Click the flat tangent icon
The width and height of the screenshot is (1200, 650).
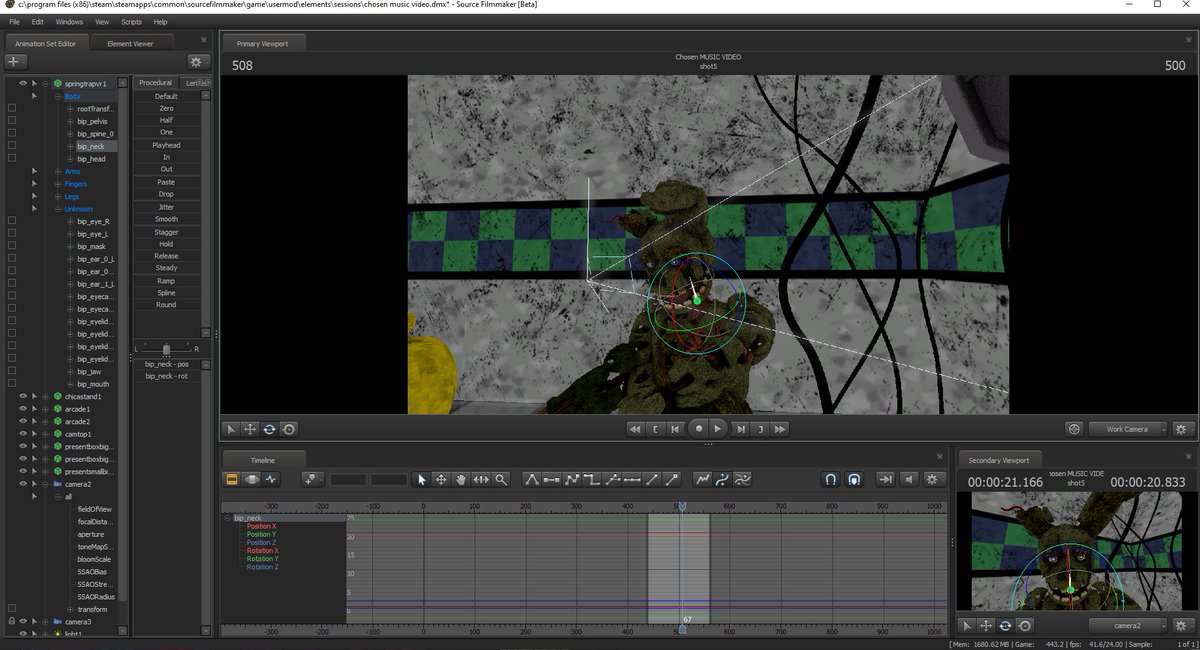(552, 479)
